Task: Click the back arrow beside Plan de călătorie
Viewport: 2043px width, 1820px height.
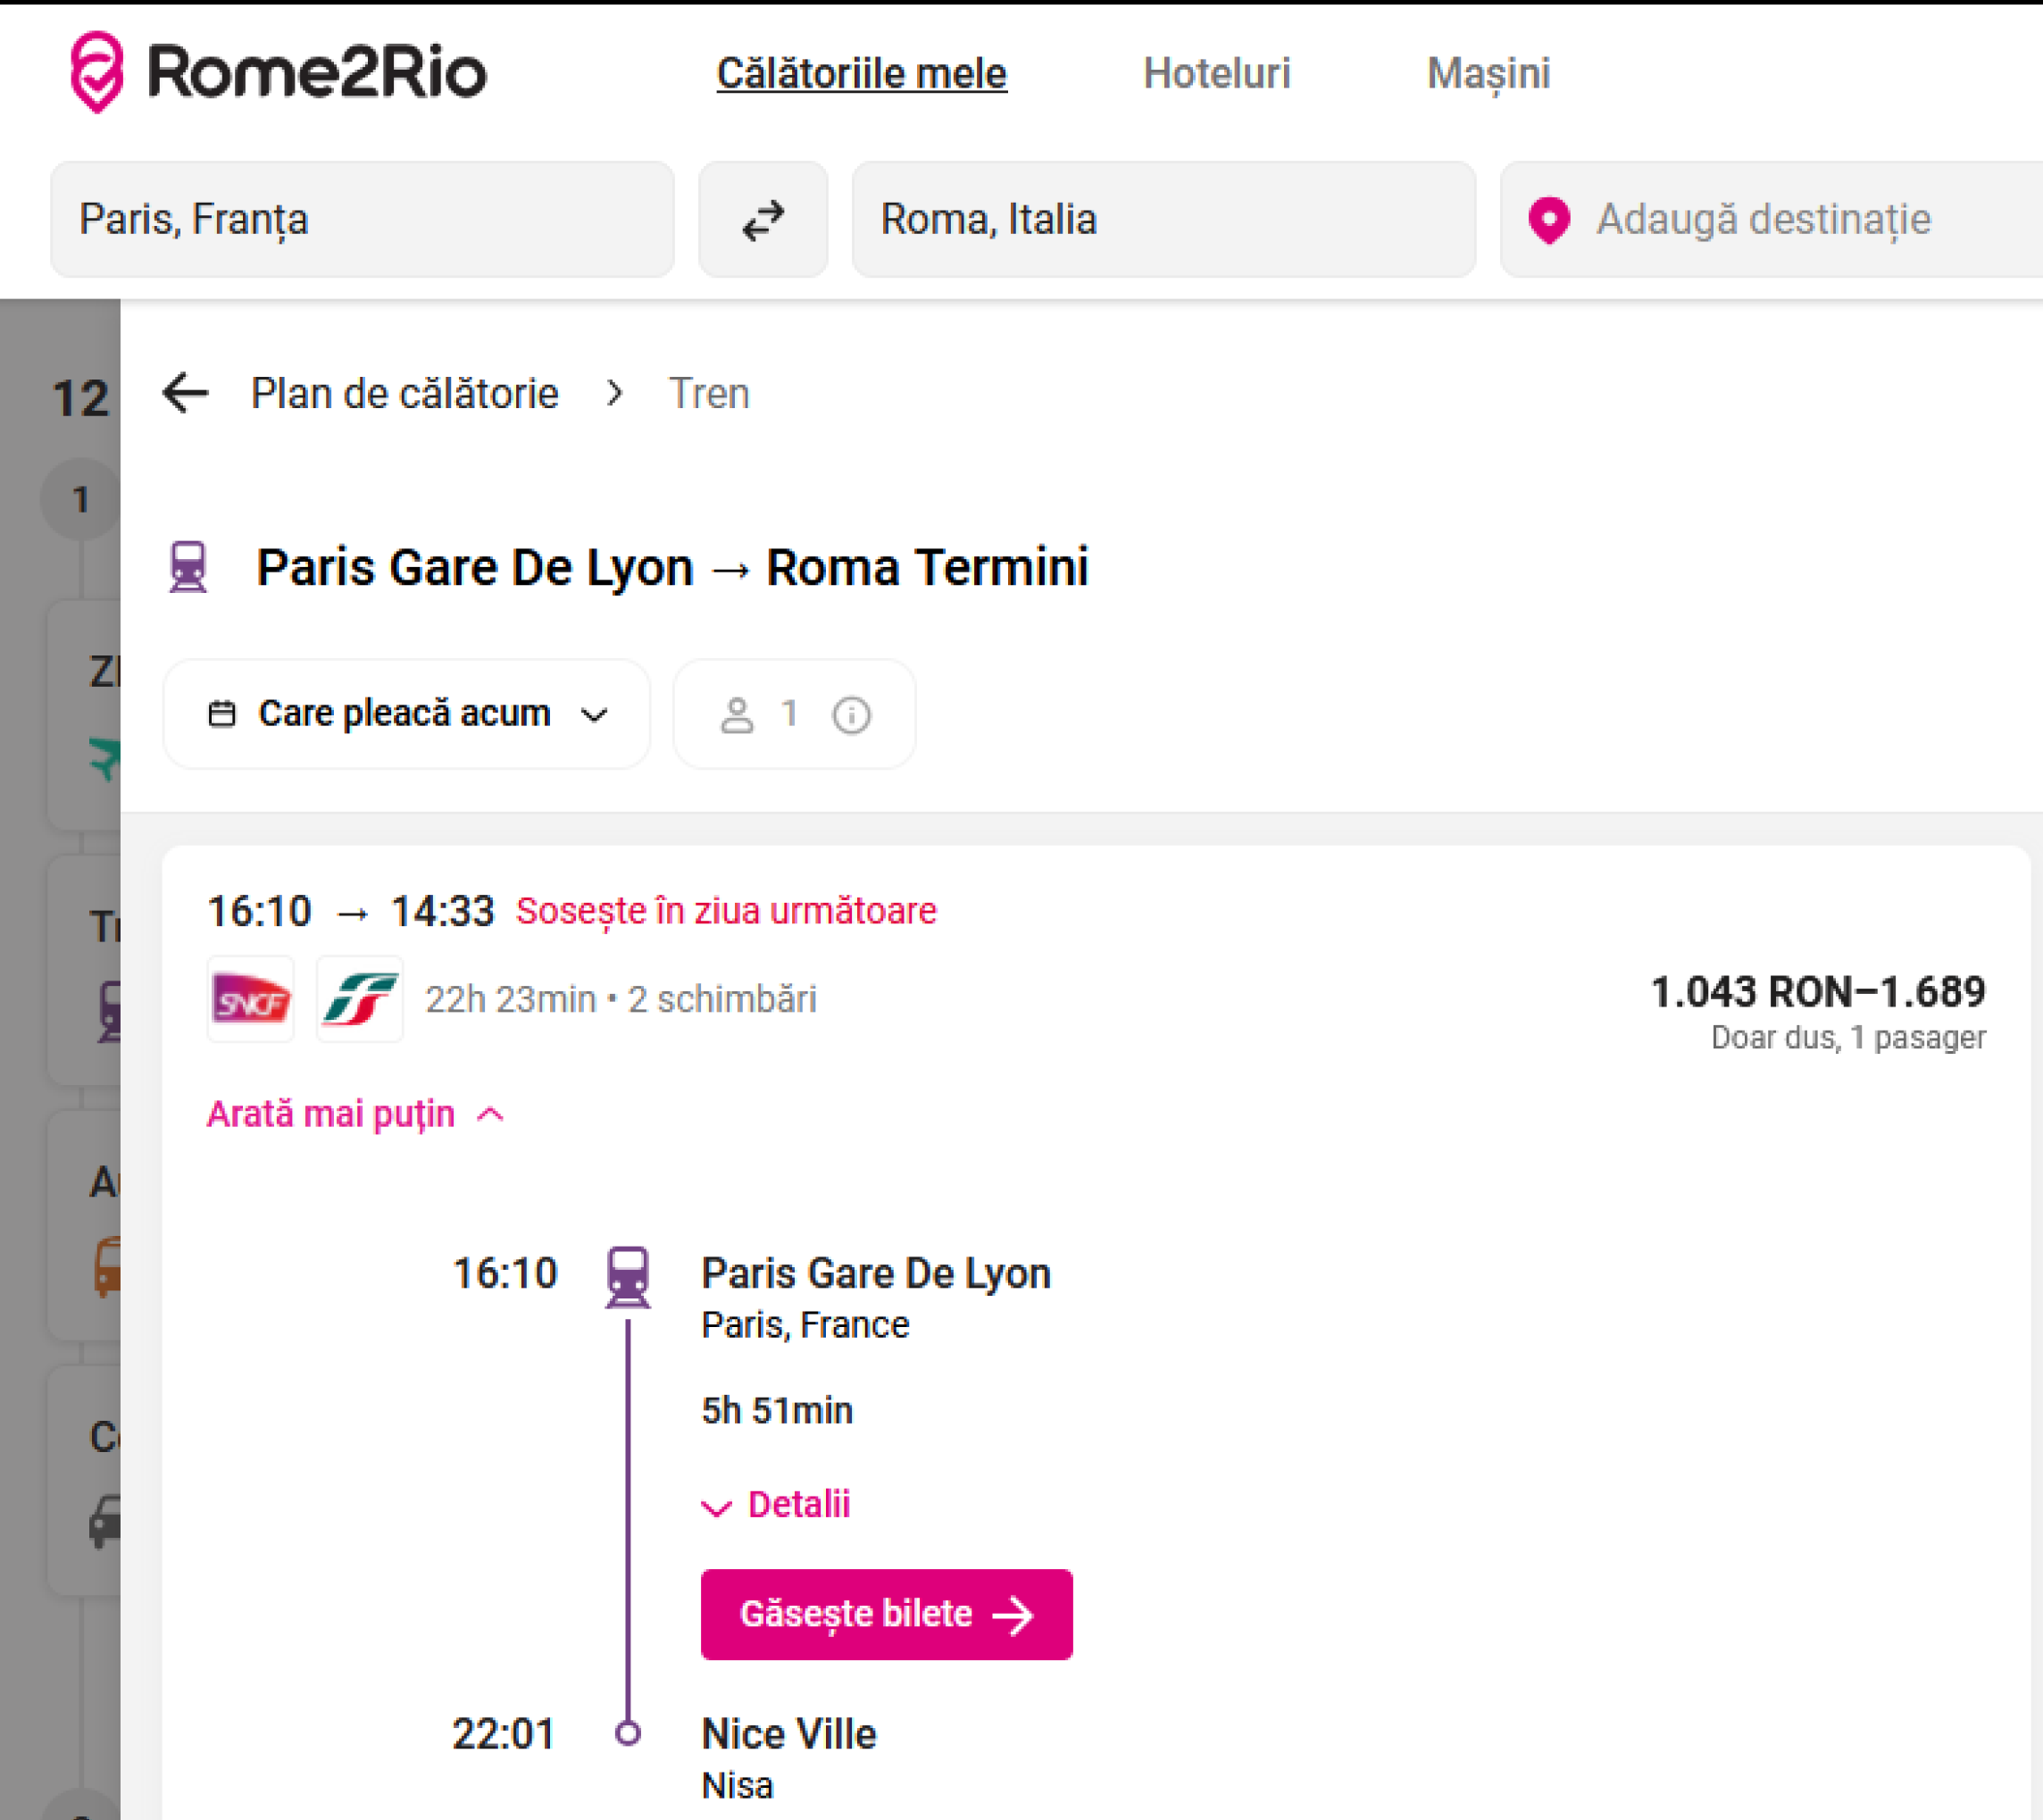Action: click(x=185, y=393)
